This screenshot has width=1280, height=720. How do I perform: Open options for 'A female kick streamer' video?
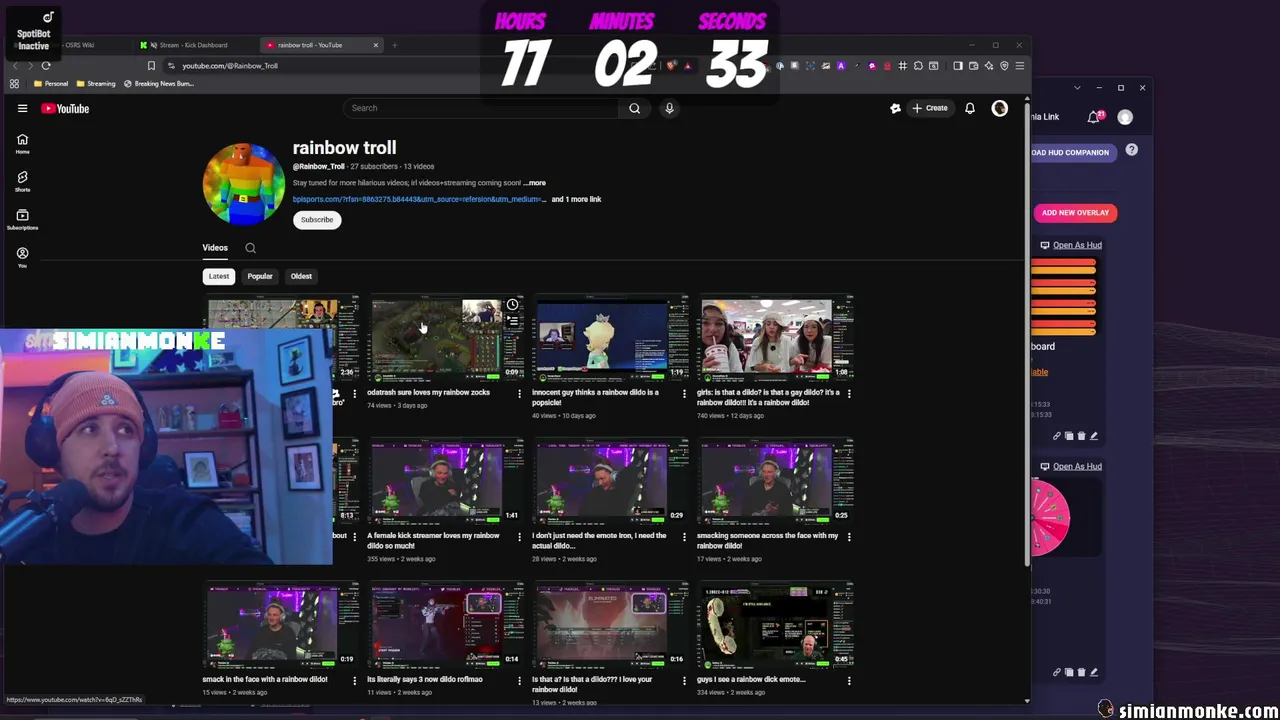pyautogui.click(x=519, y=537)
